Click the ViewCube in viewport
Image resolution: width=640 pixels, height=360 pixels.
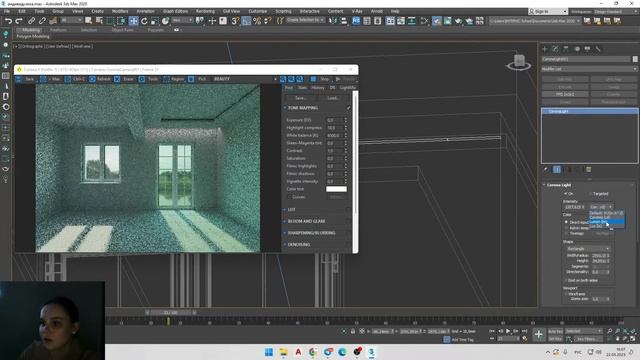click(x=519, y=62)
